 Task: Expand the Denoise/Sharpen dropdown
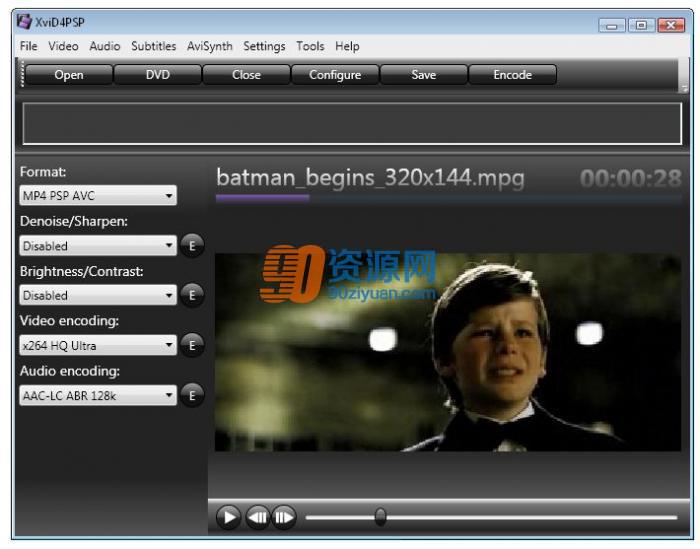tap(98, 245)
